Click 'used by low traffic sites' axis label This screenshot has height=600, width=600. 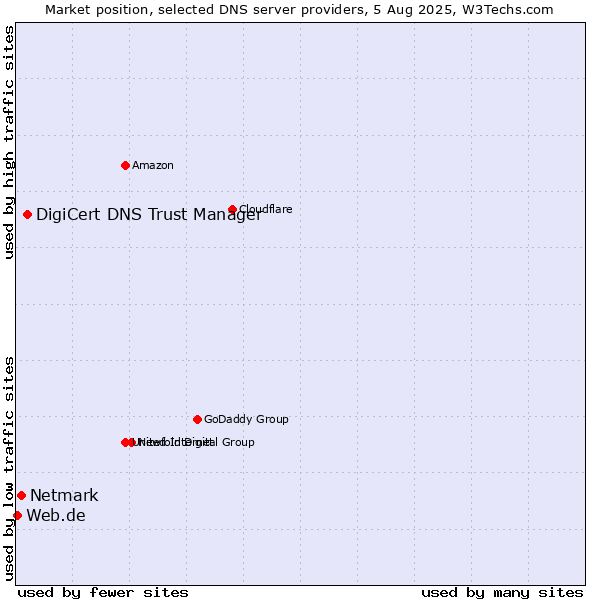pyautogui.click(x=8, y=469)
